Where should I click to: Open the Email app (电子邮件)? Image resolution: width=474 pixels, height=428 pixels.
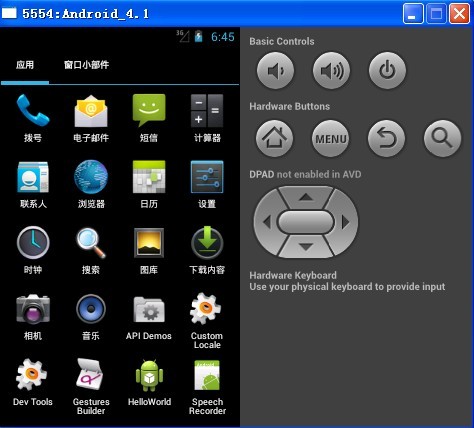point(91,118)
